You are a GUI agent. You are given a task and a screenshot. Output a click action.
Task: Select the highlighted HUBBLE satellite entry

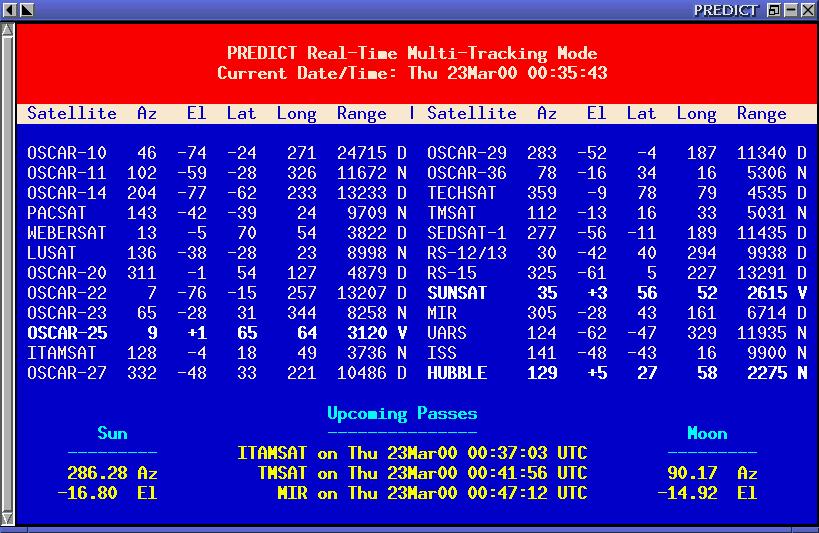(x=457, y=373)
